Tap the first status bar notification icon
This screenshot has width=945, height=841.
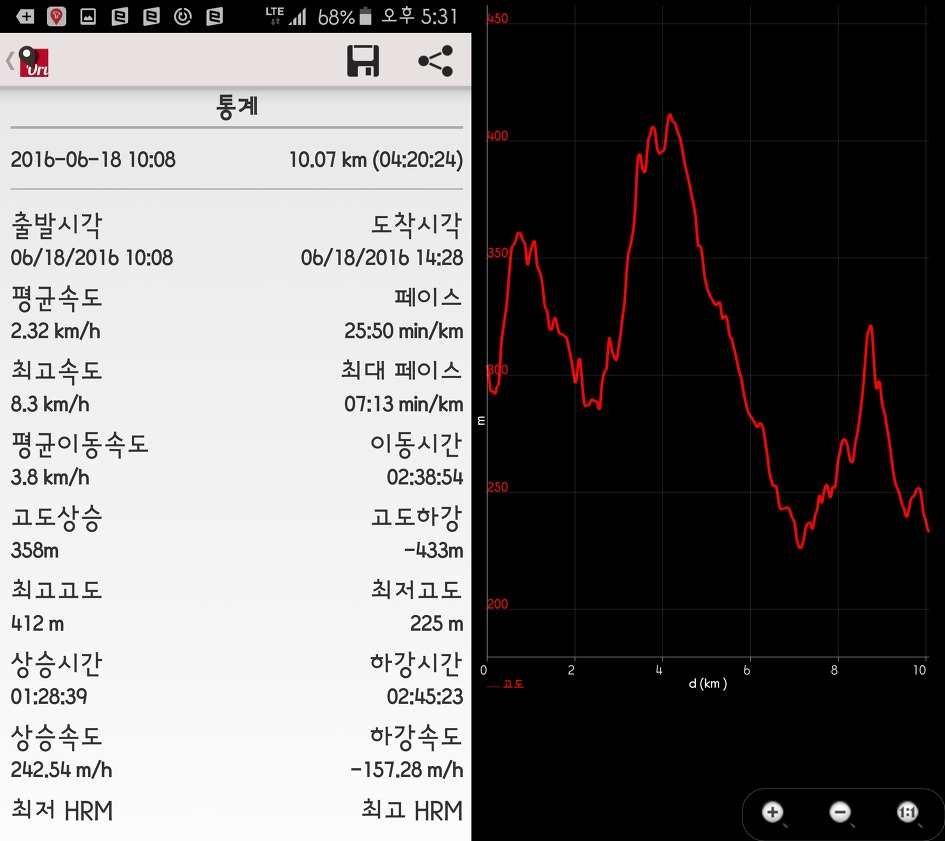click(x=25, y=16)
